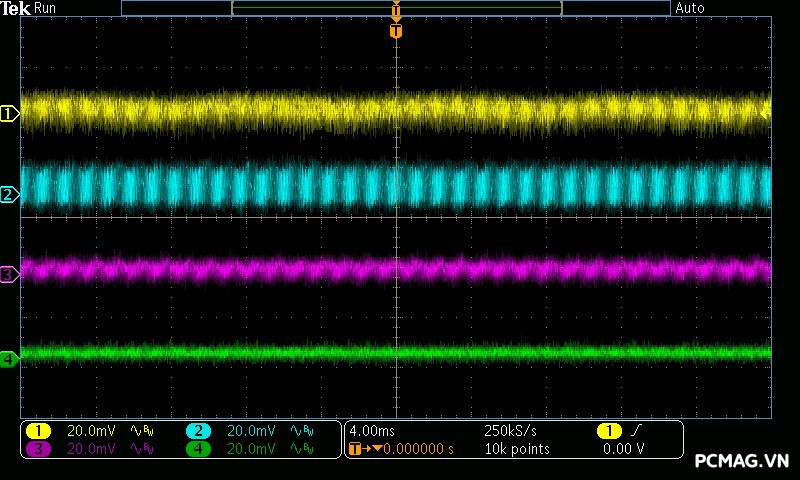The width and height of the screenshot is (800, 480).
Task: Click the cyan channel 2 badge
Action: [199, 431]
